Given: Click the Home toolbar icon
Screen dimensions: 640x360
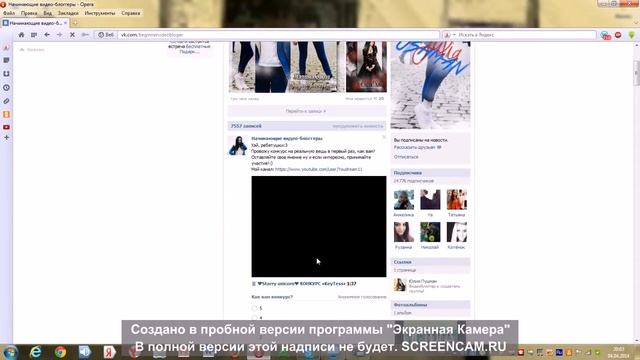Looking at the screenshot, I should coord(21,35).
